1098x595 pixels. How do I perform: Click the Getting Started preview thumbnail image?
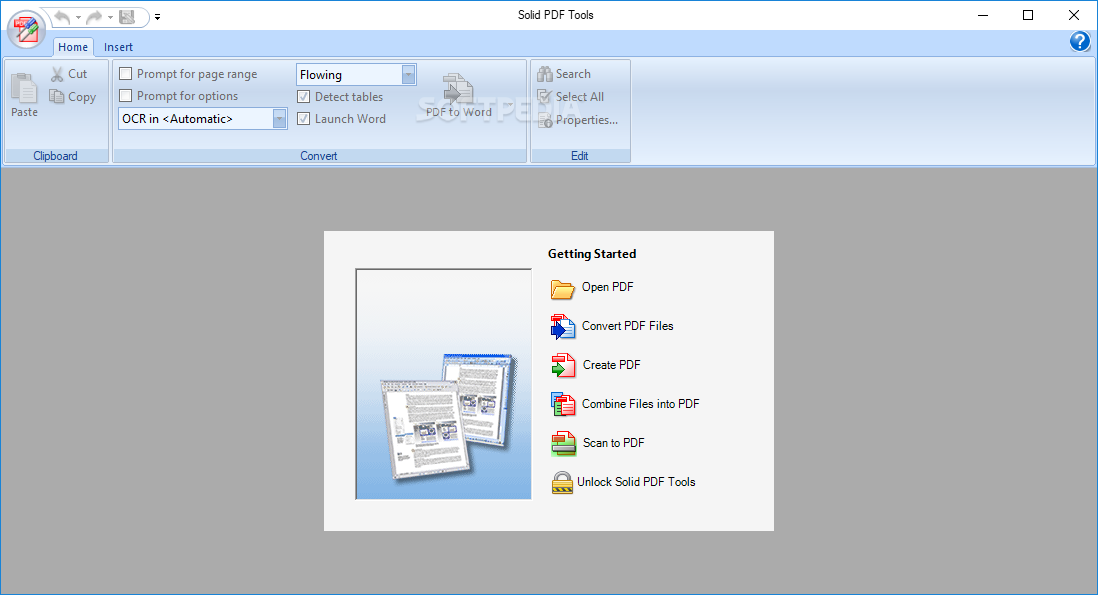(x=443, y=384)
